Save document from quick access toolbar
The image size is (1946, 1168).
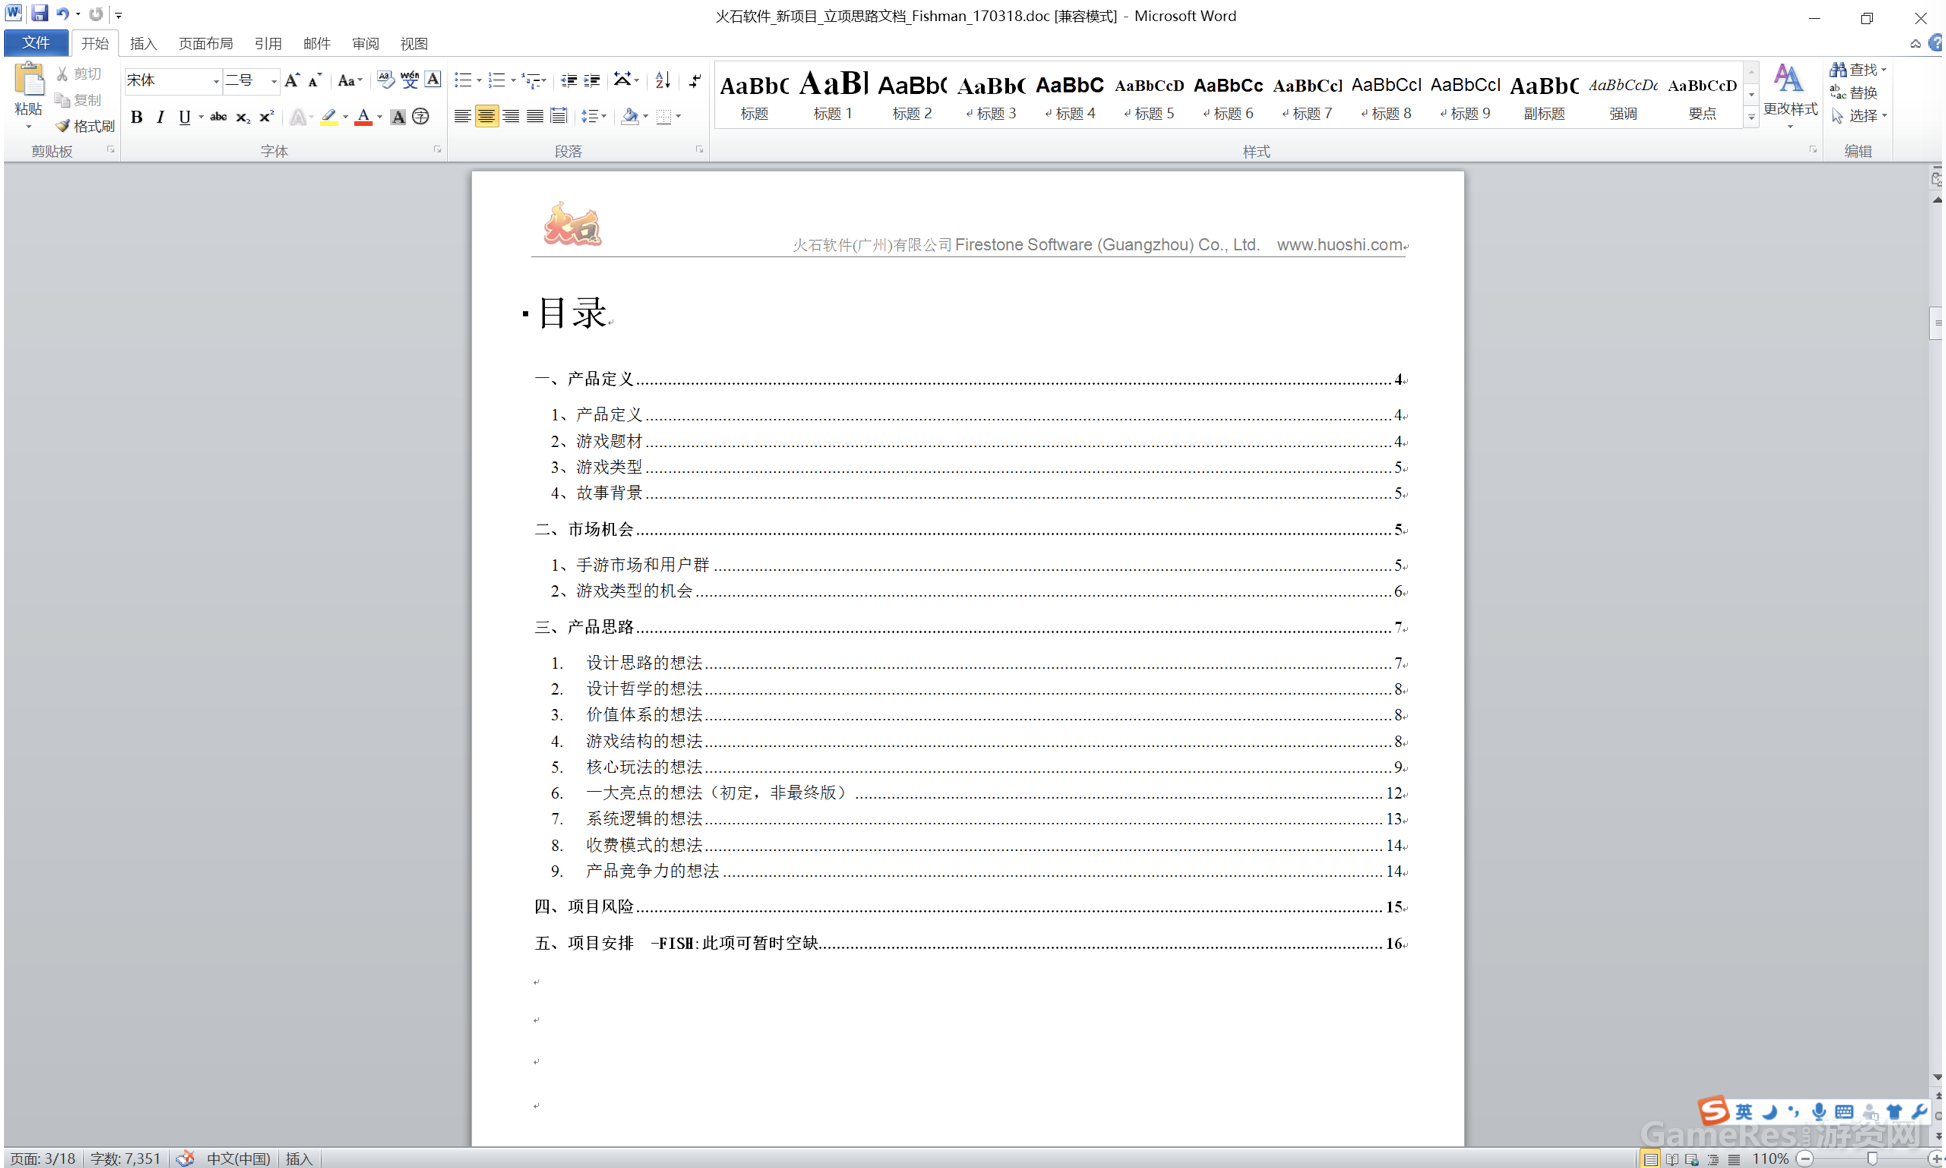40,14
